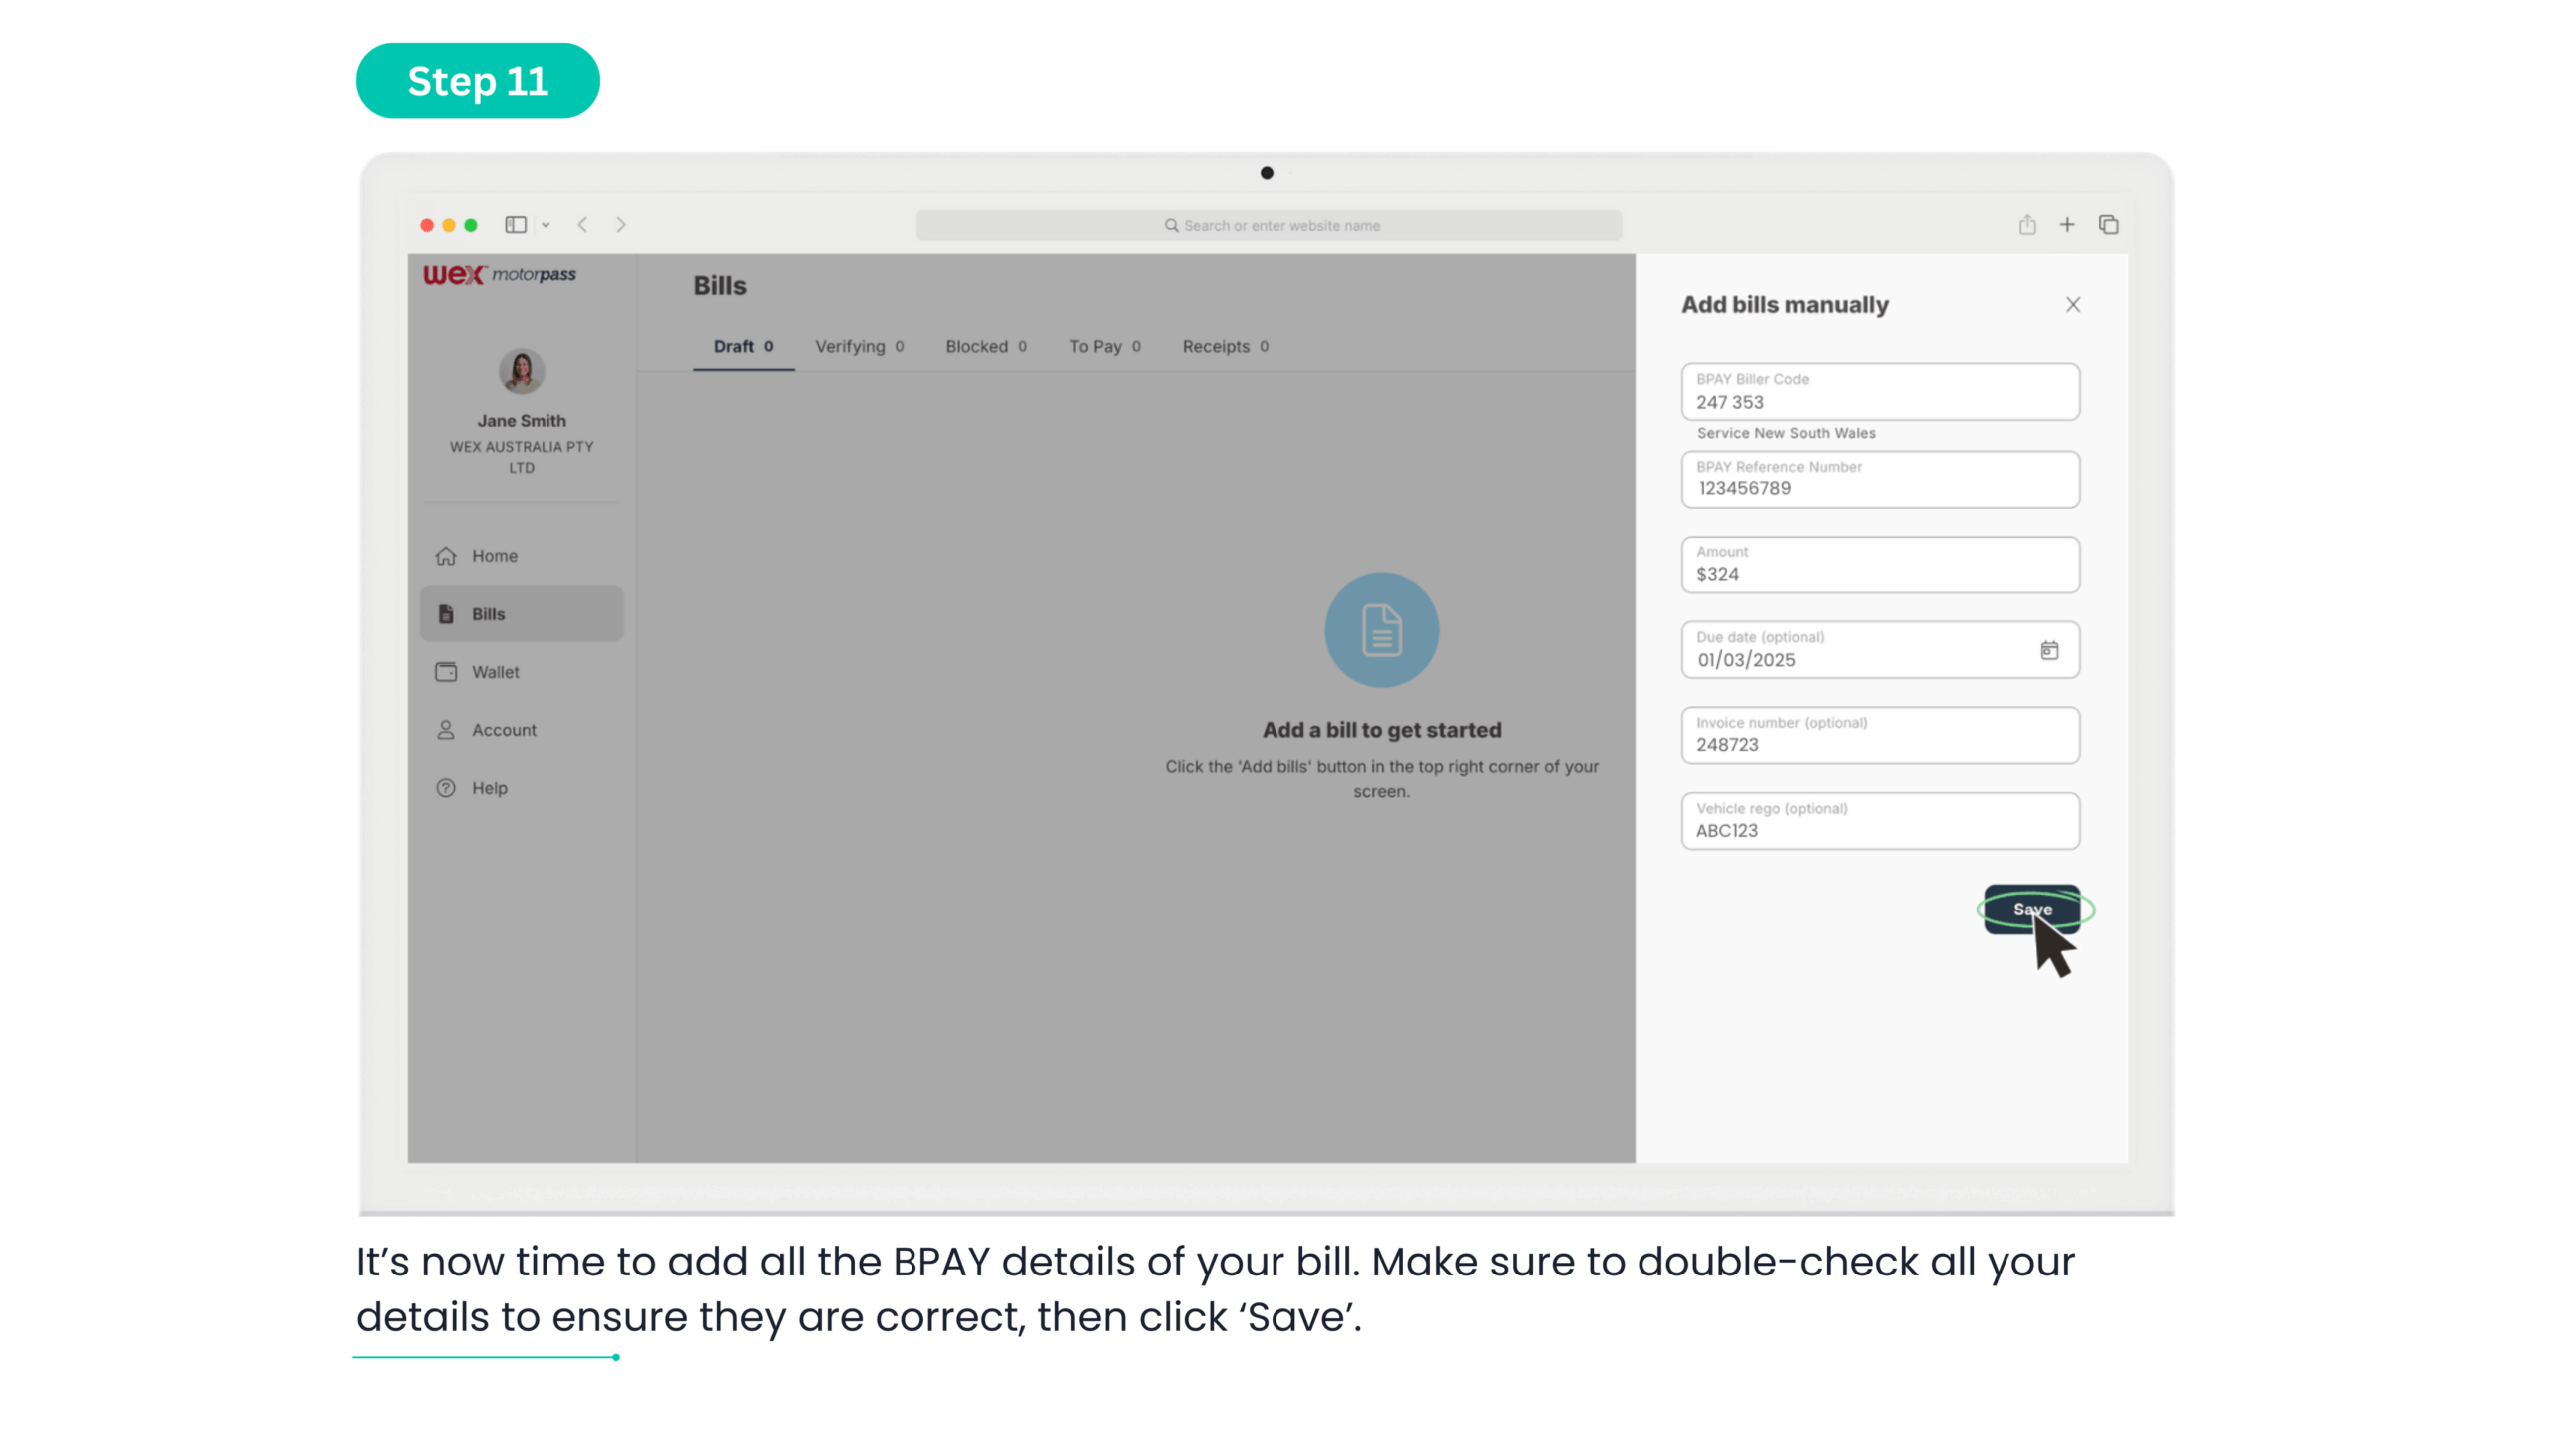Viewport: 2553px width, 1456px height.
Task: Go to Account section
Action: coord(503,730)
